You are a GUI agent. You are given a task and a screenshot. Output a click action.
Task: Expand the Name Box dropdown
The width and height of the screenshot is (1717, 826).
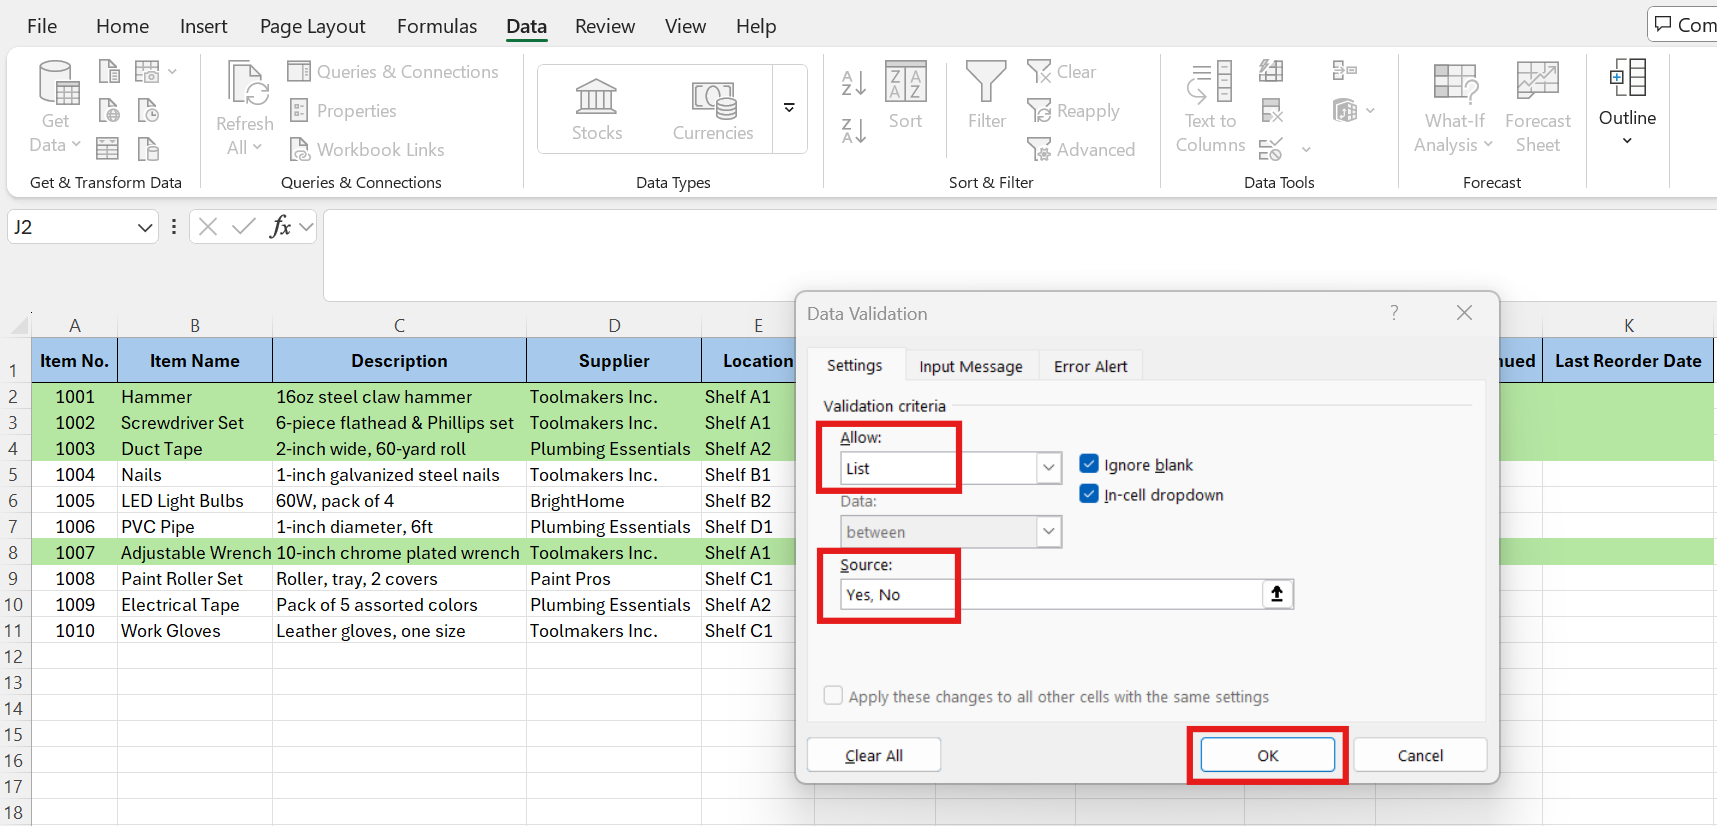point(145,227)
